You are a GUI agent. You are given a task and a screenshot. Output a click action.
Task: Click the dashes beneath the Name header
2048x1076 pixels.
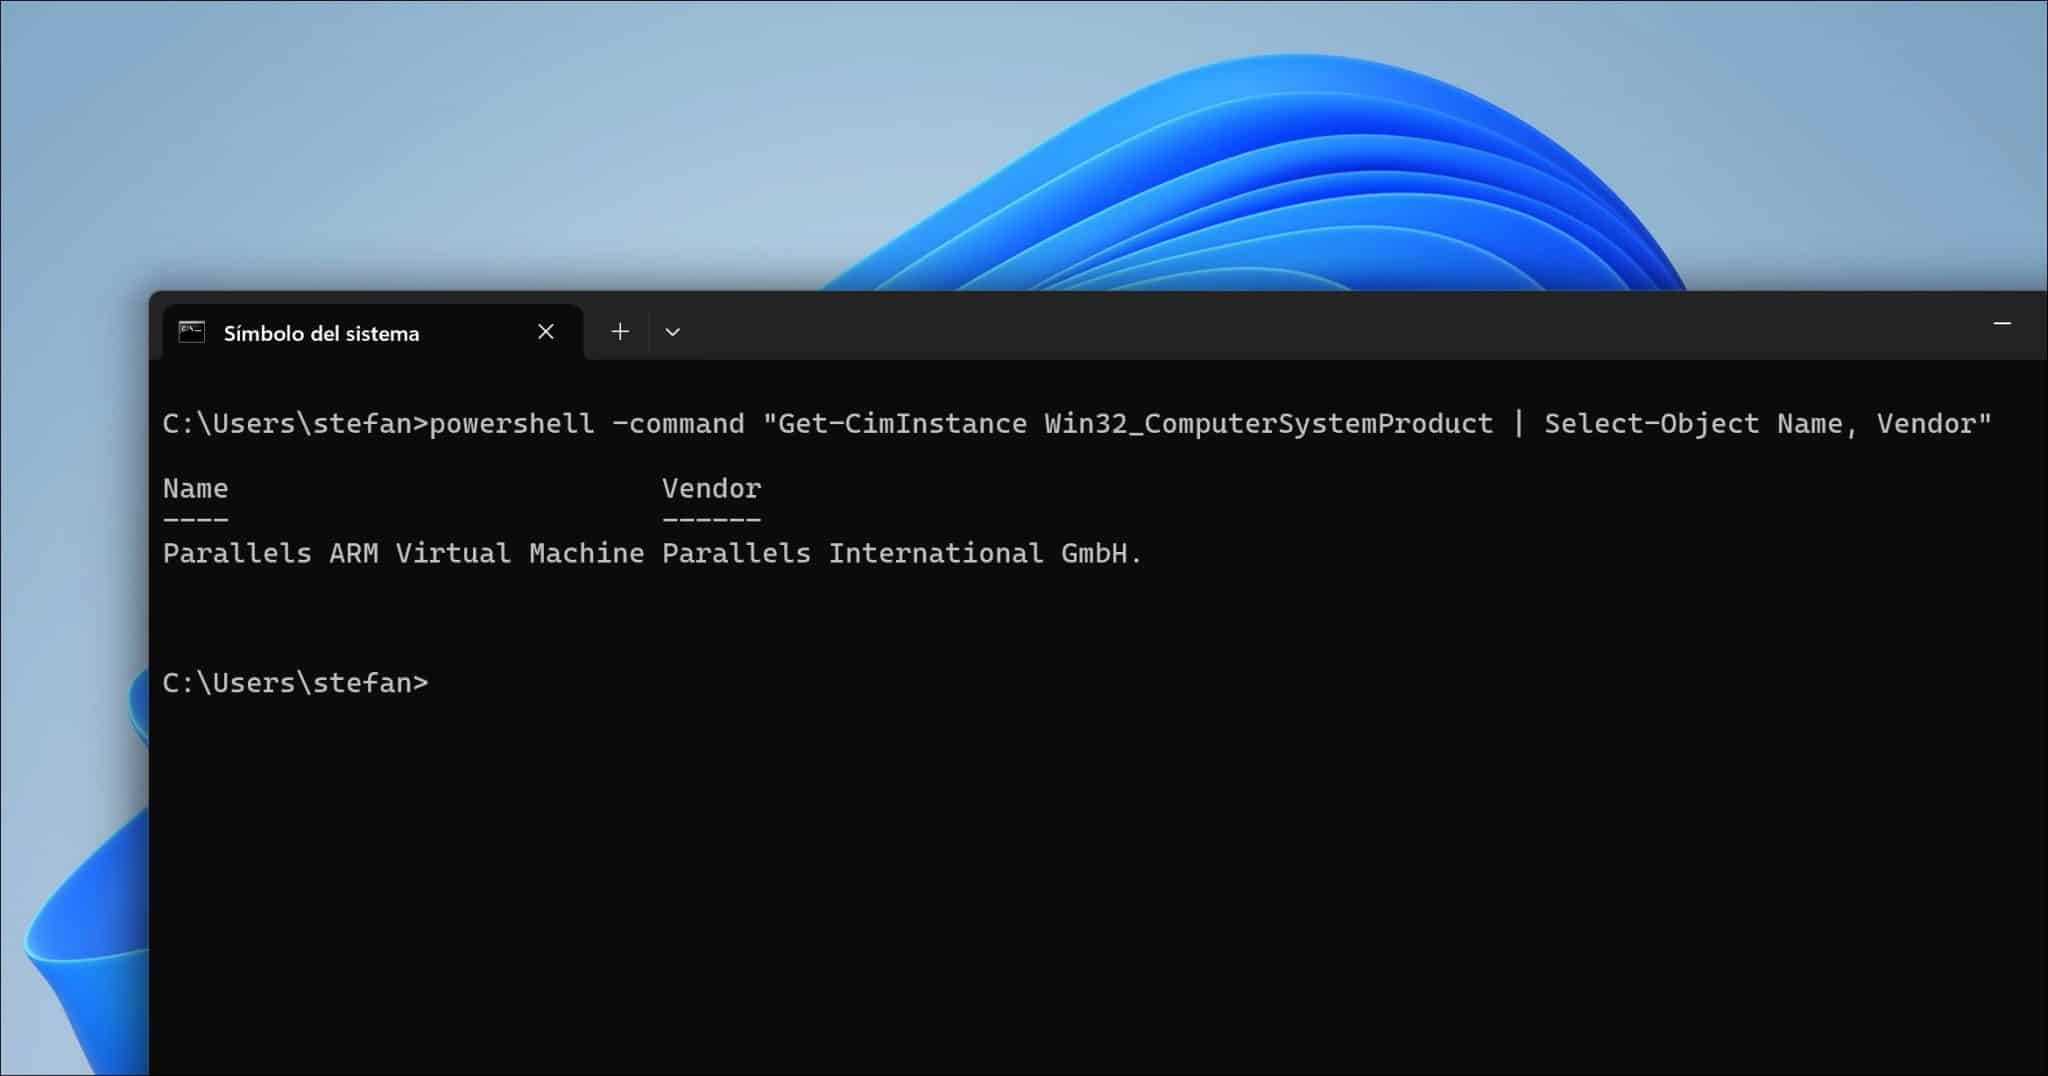(x=196, y=519)
